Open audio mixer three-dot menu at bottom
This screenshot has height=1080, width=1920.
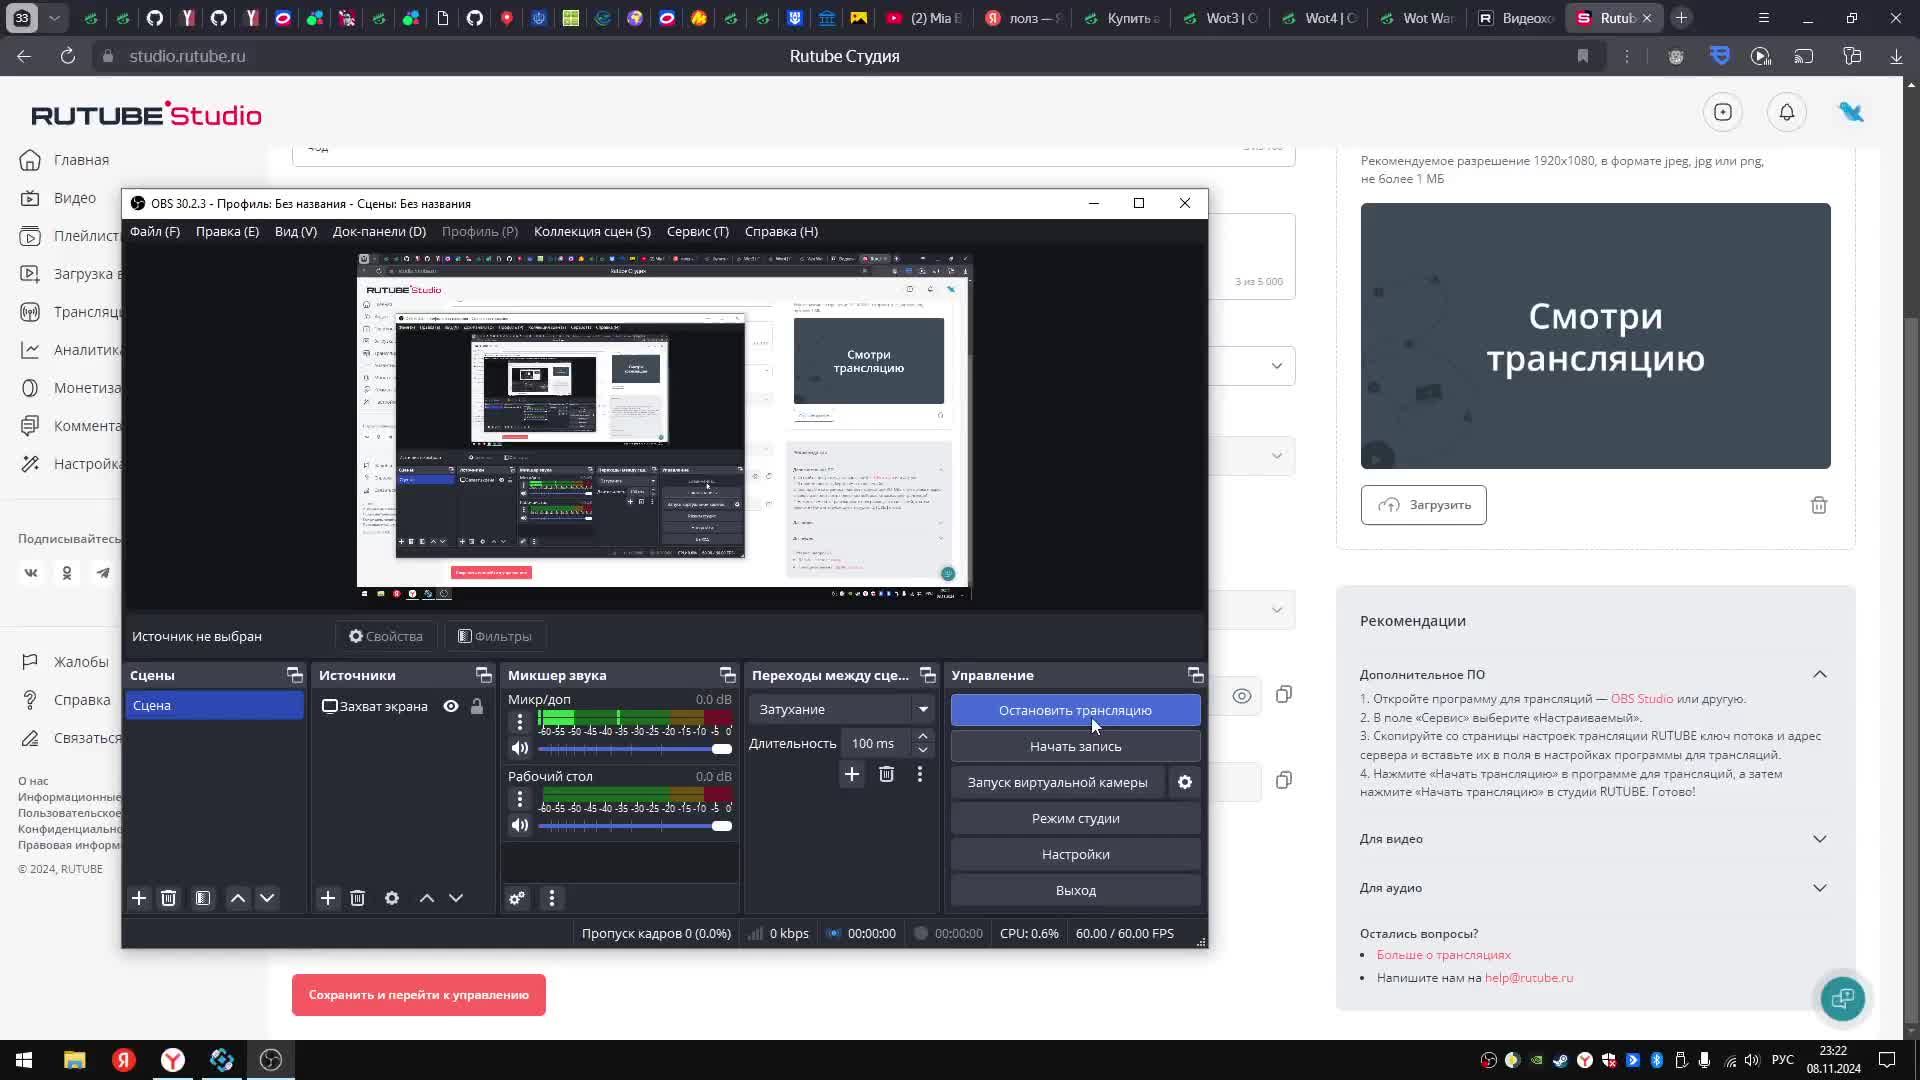(x=552, y=898)
